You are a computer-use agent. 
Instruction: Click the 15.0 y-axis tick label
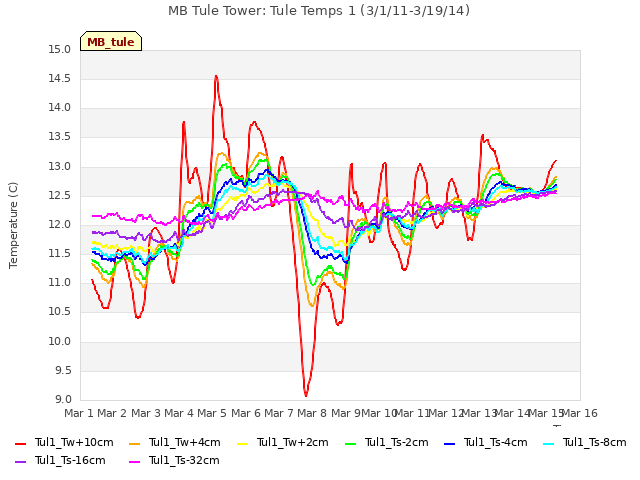pos(60,50)
